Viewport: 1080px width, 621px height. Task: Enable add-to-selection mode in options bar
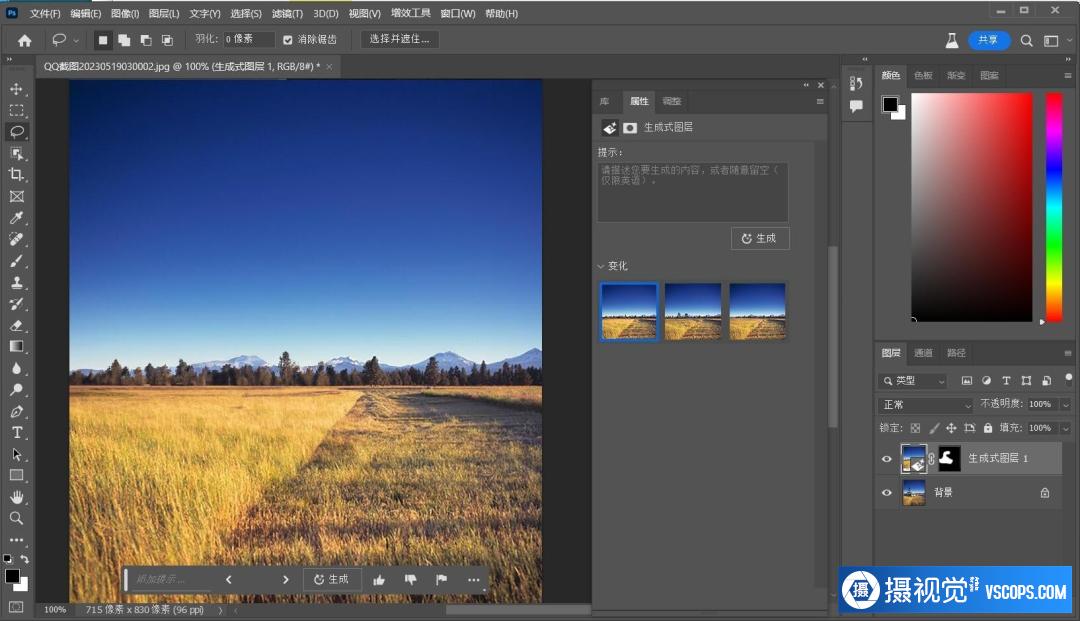pos(124,40)
